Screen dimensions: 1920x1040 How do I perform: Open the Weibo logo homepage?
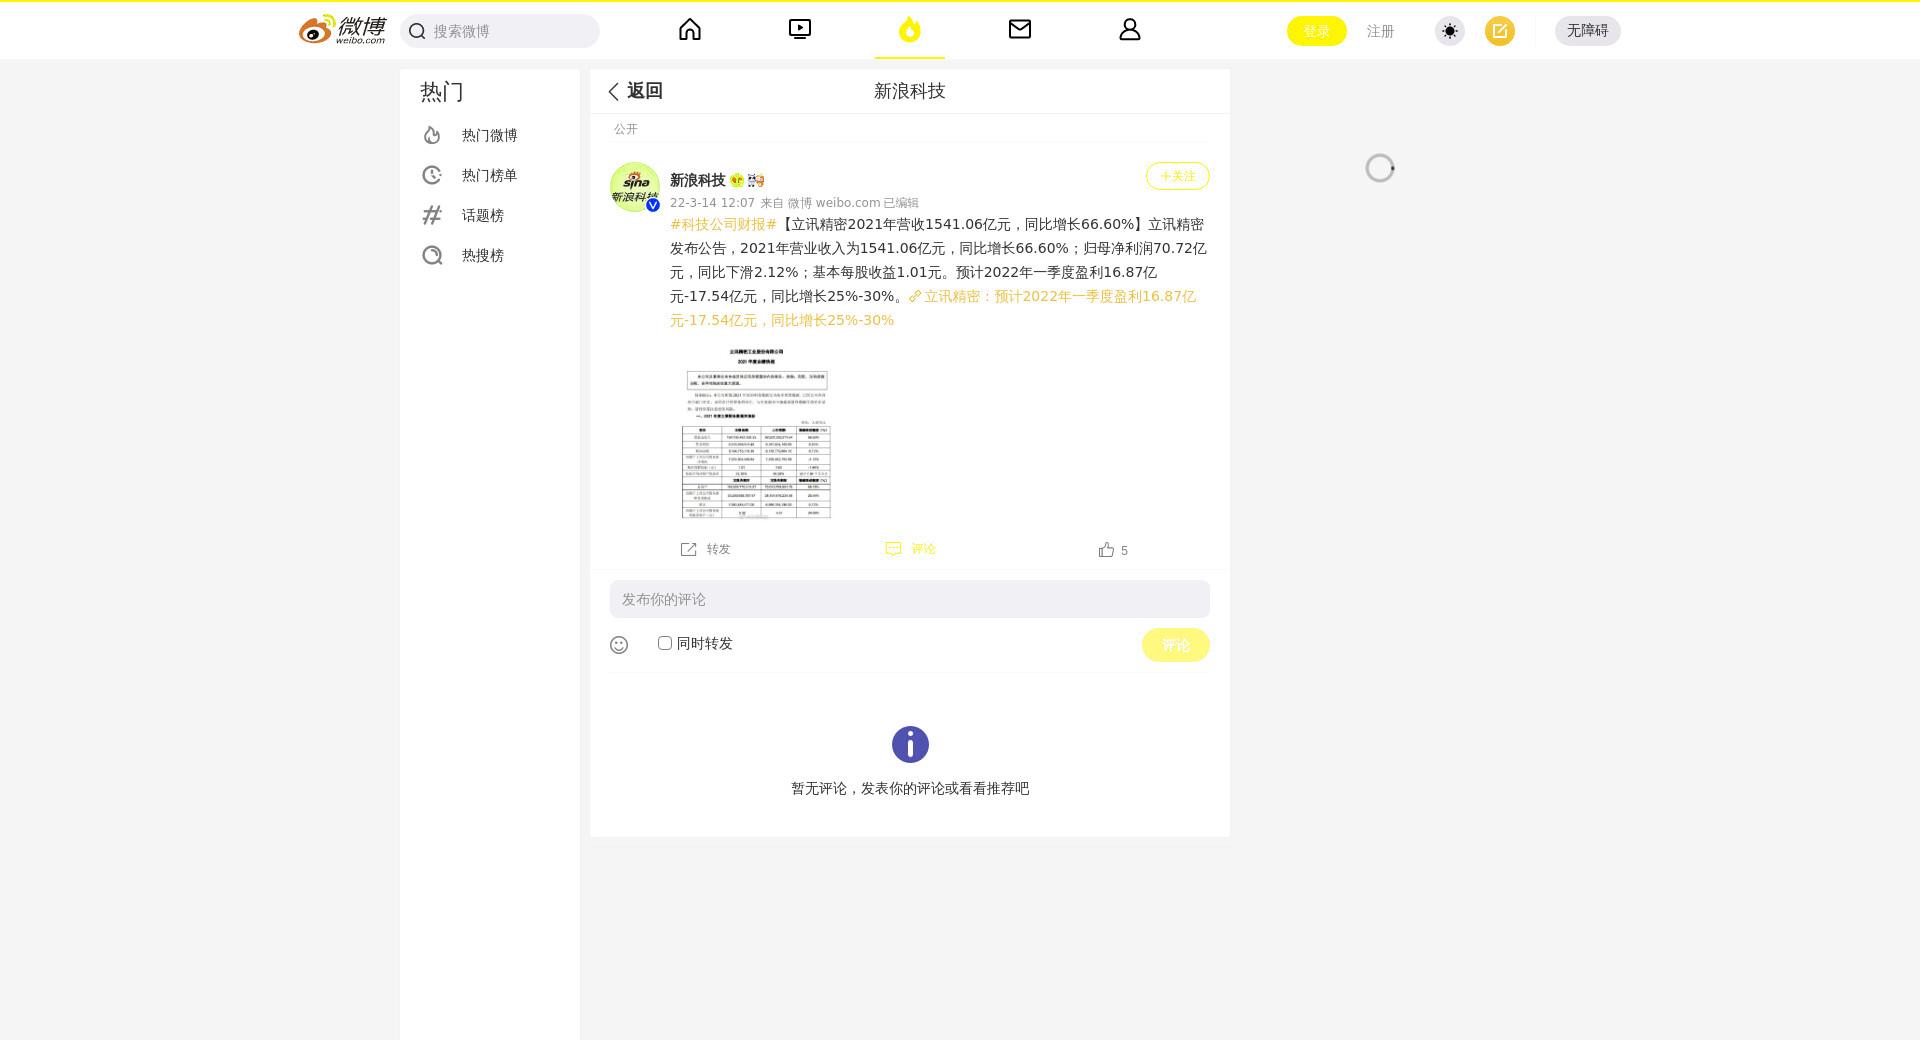tap(342, 30)
